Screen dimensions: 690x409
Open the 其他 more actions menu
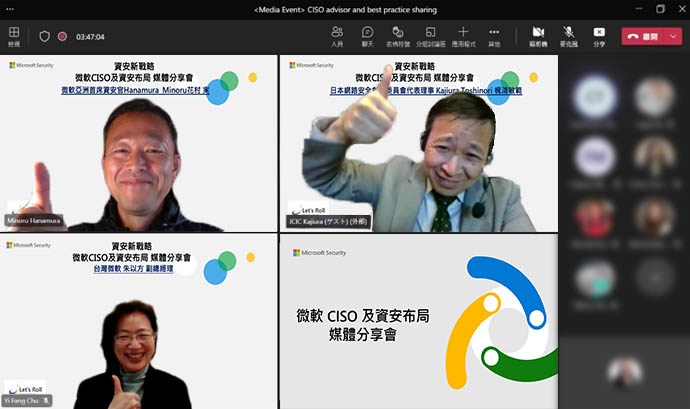click(x=494, y=37)
